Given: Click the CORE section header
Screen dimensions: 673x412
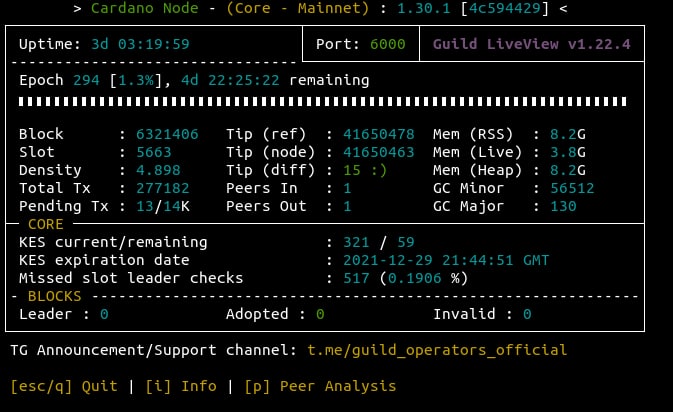Looking at the screenshot, I should click(x=46, y=224).
